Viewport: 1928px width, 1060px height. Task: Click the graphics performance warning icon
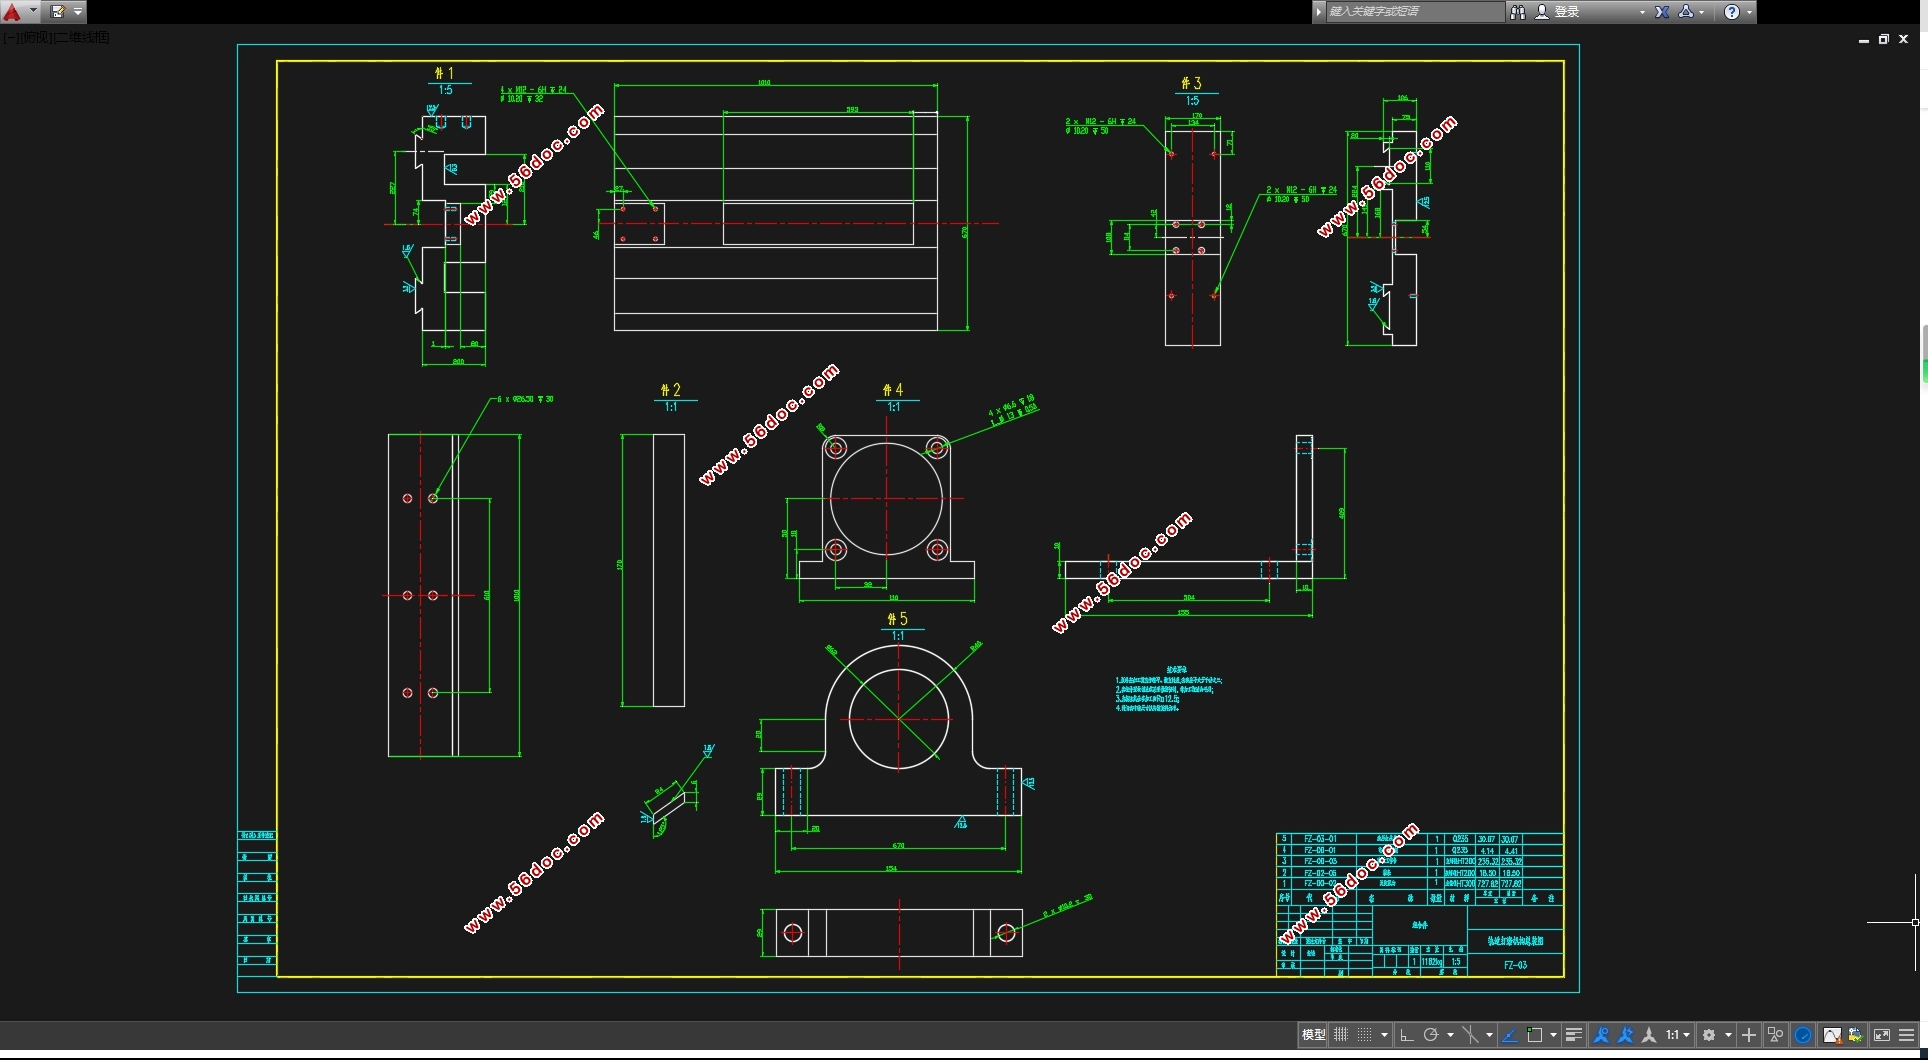pyautogui.click(x=1832, y=1035)
